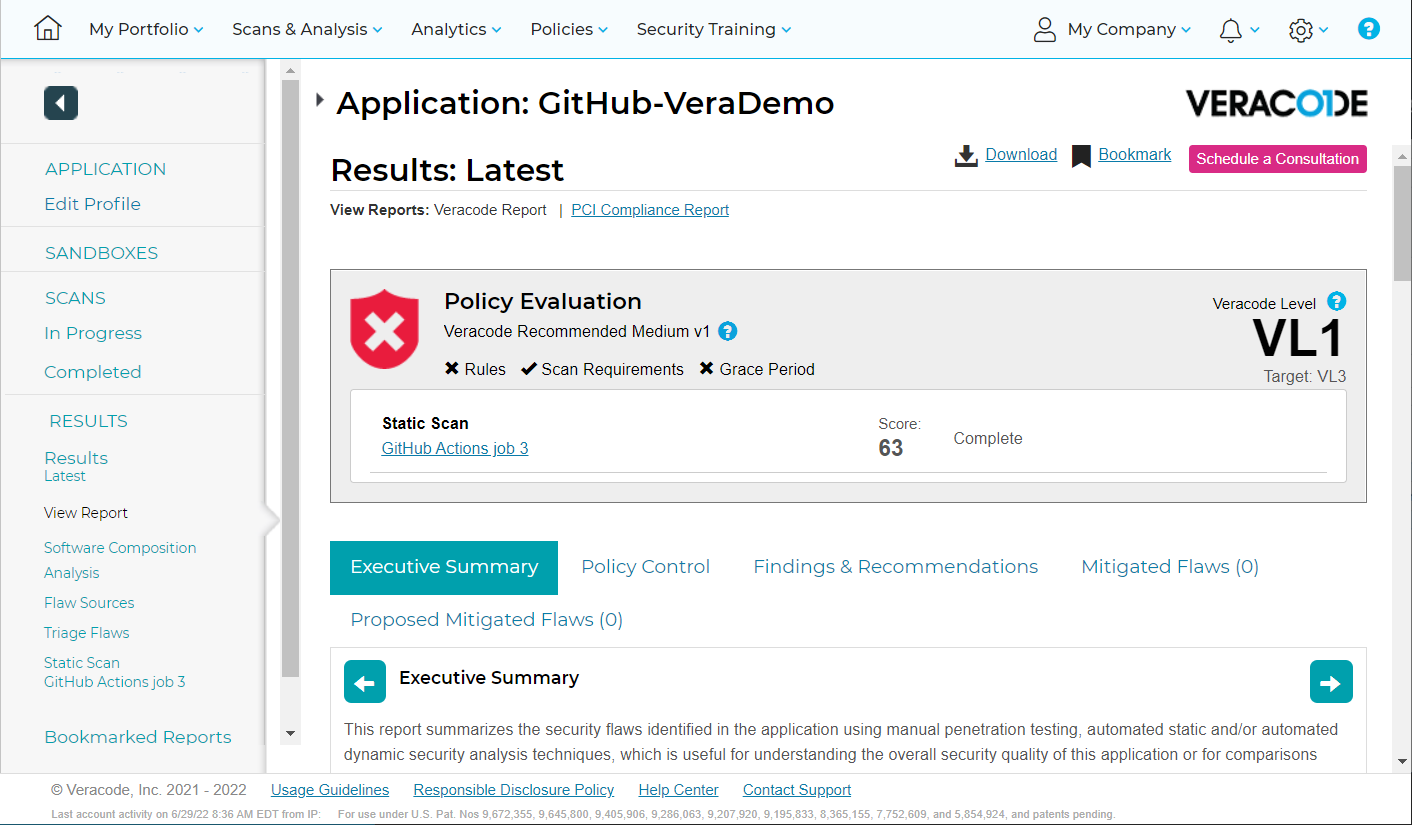Open the Security Training dropdown
The height and width of the screenshot is (825, 1412).
[x=714, y=29]
